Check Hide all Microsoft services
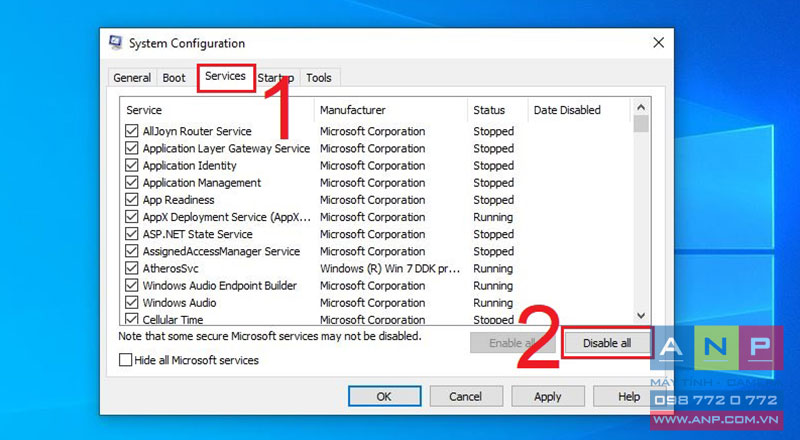 pyautogui.click(x=125, y=360)
